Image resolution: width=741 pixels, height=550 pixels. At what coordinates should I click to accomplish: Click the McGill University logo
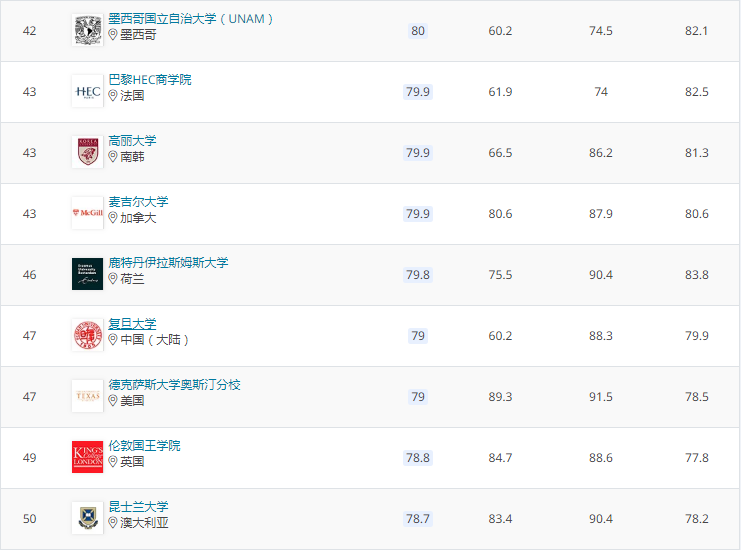point(87,213)
